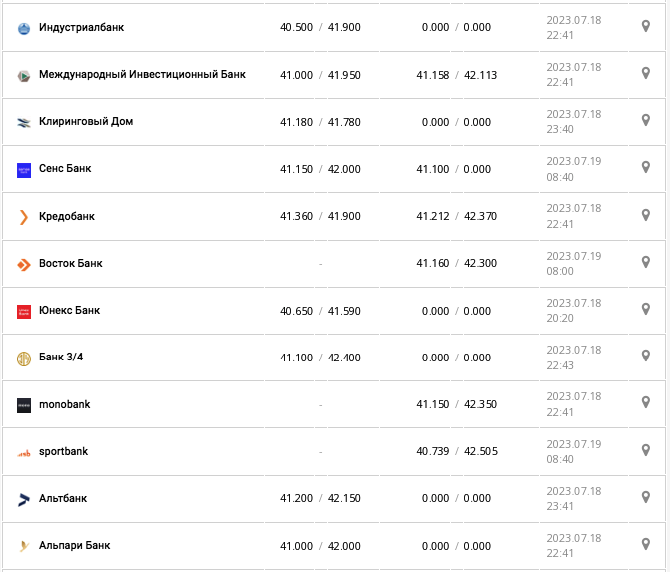Click the Альтбанк logo icon
Image resolution: width=670 pixels, height=572 pixels.
point(24,499)
